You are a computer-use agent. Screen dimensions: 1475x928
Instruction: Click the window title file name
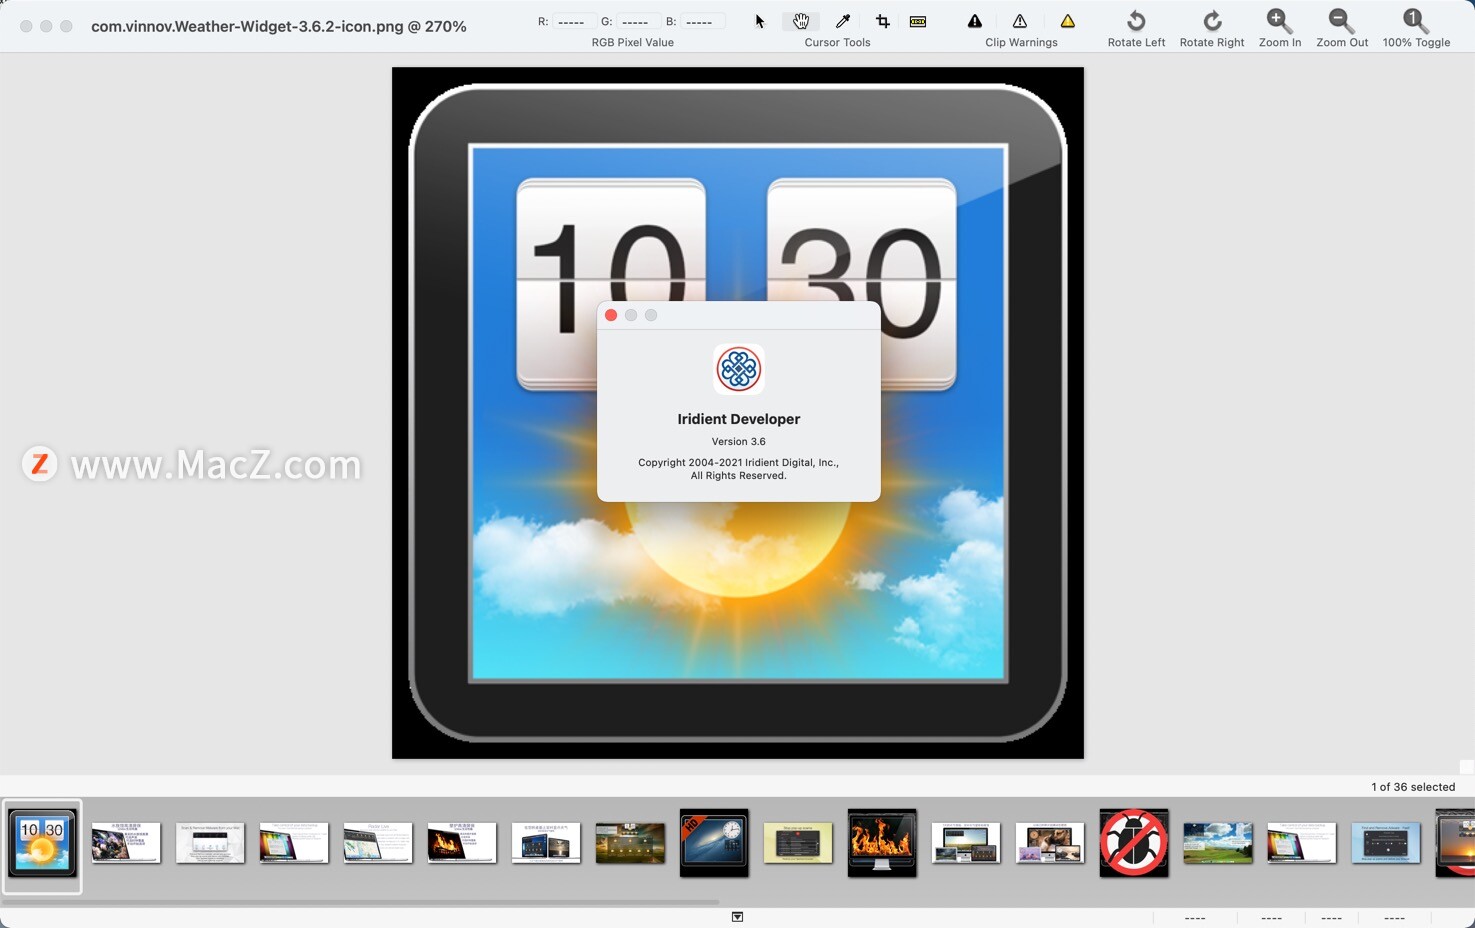point(279,26)
